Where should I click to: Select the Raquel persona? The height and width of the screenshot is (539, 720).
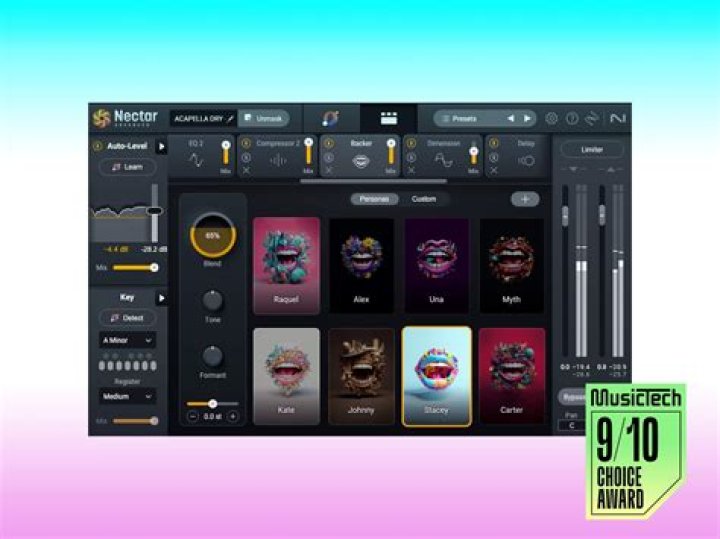[x=286, y=266]
